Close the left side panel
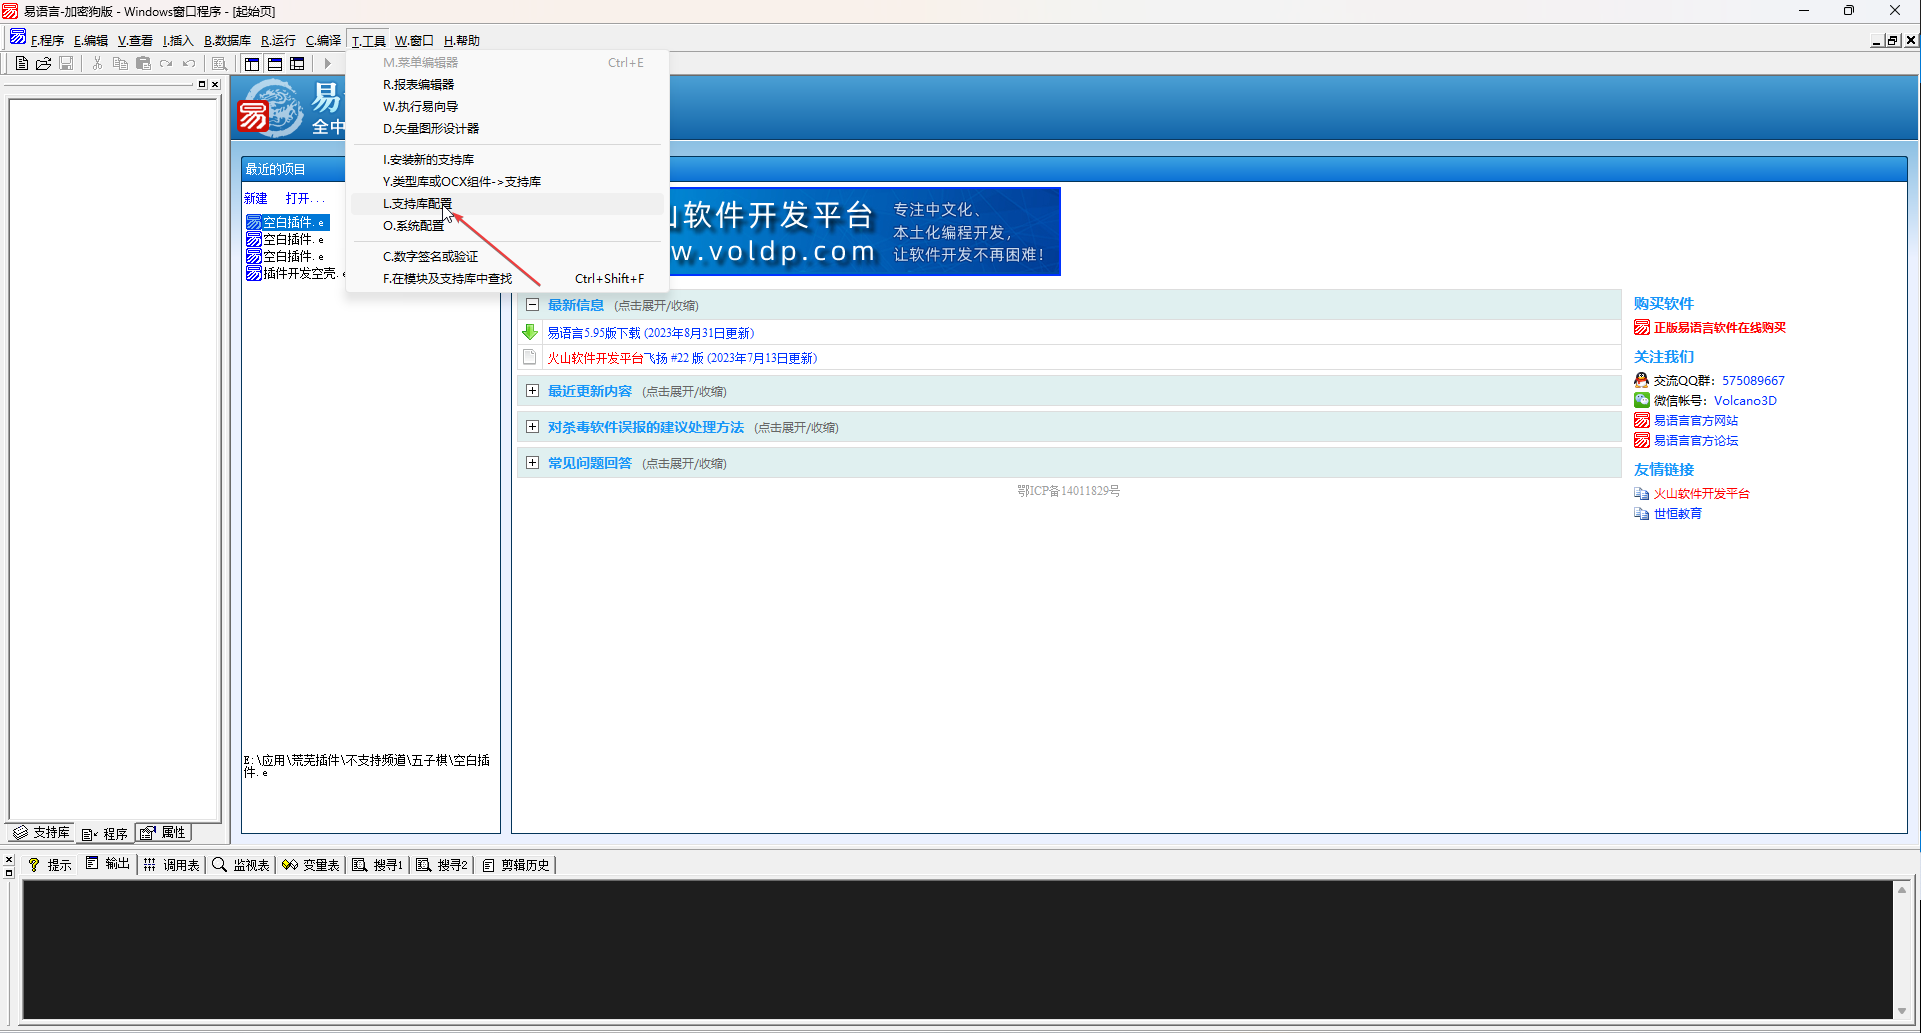 click(x=215, y=84)
